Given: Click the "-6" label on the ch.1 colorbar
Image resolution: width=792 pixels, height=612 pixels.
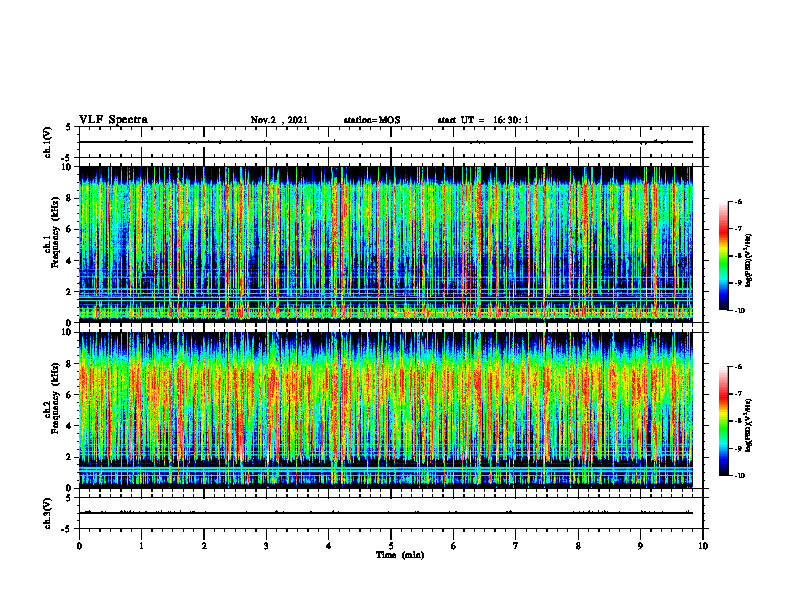Looking at the screenshot, I should pyautogui.click(x=739, y=201).
